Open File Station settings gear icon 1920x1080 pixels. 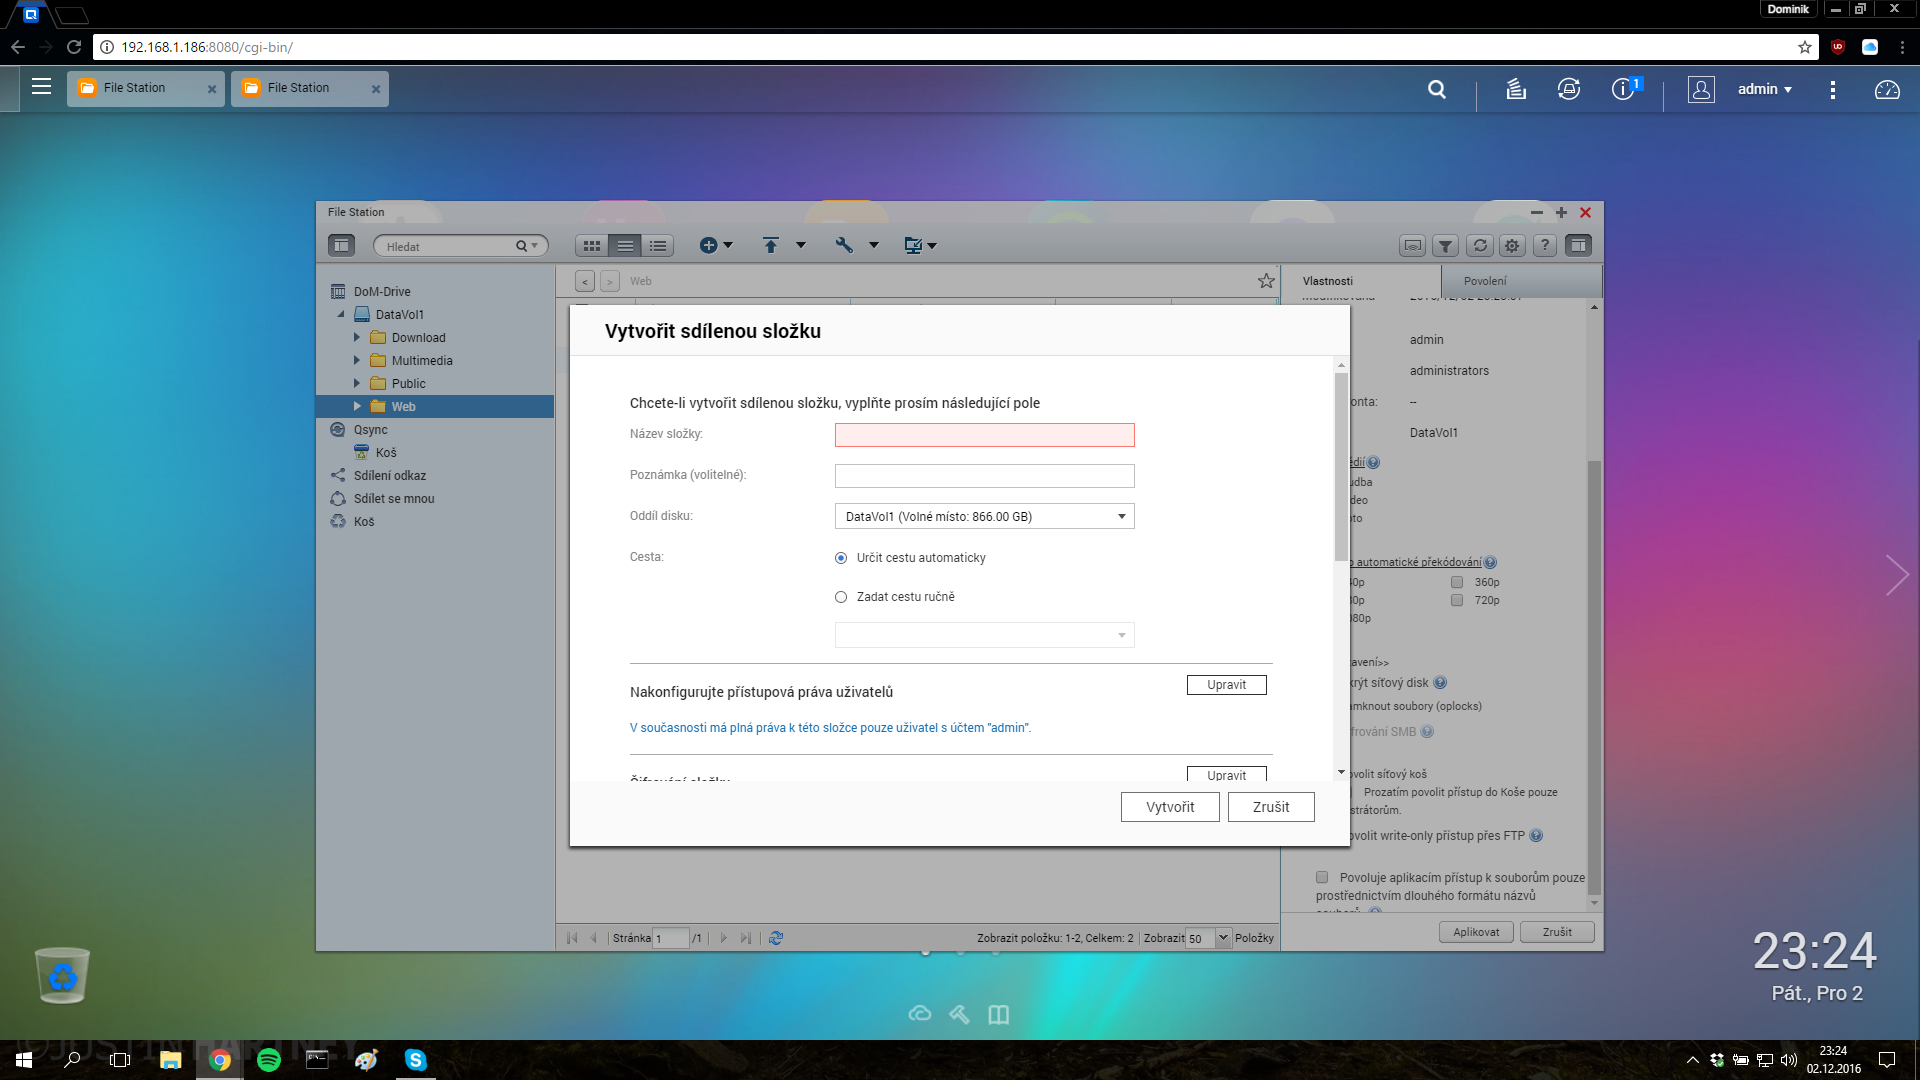click(x=1512, y=246)
